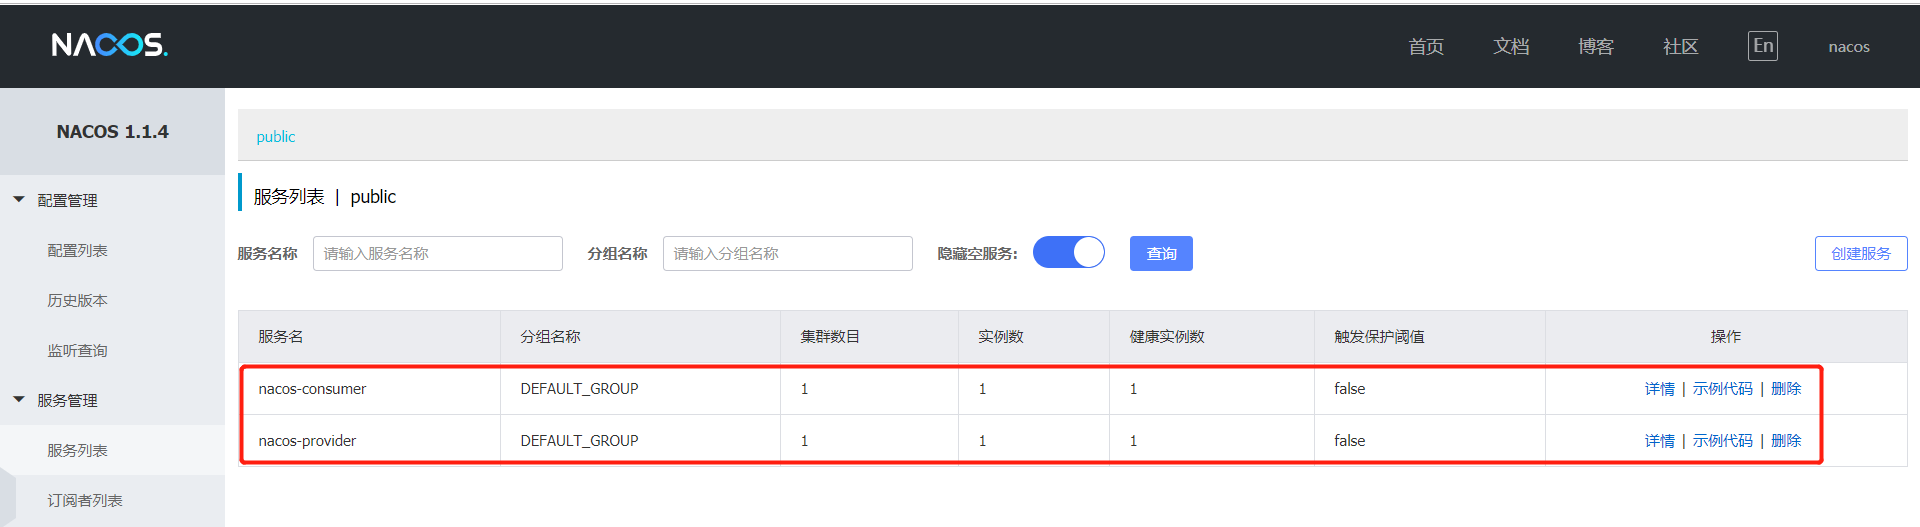The image size is (1920, 527).
Task: Click the 服务管理 sidebar section label
Action: click(x=67, y=401)
